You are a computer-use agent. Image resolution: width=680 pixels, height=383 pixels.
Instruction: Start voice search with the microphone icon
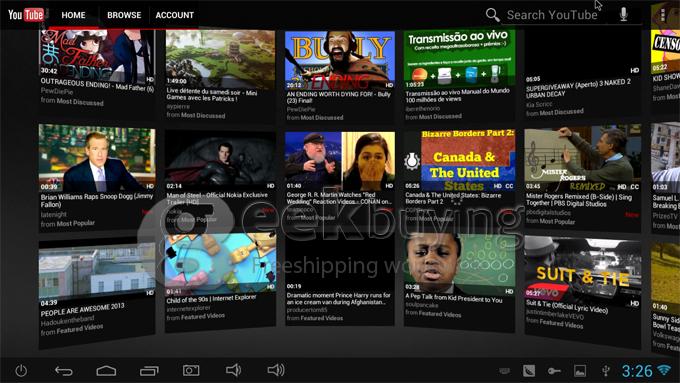pyautogui.click(x=624, y=14)
